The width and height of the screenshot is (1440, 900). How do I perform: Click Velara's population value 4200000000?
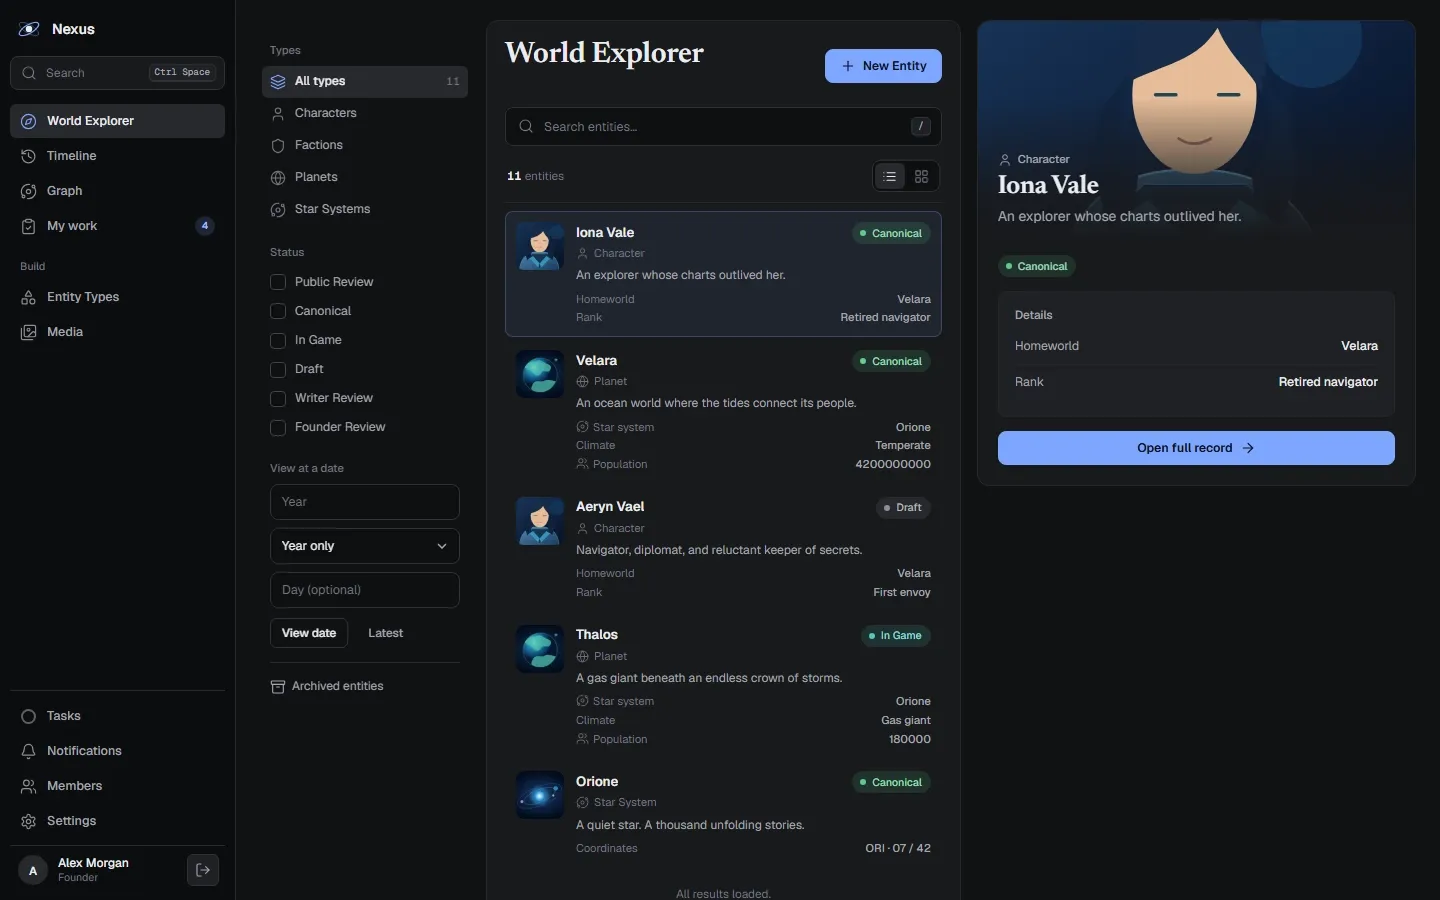tap(893, 464)
